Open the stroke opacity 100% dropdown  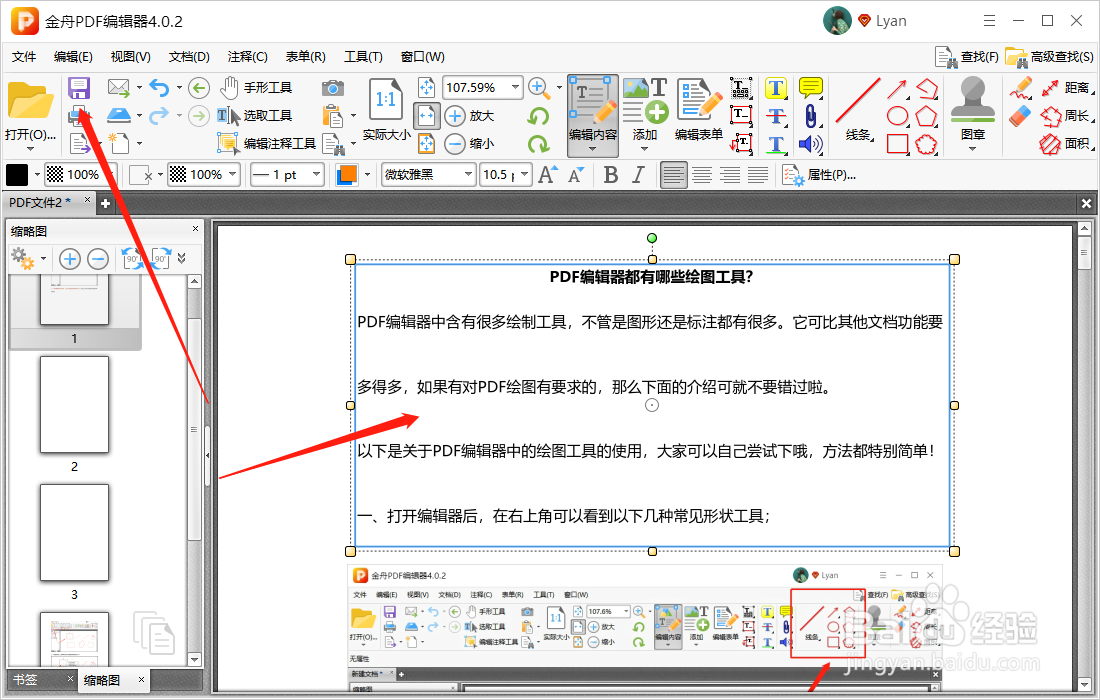point(233,174)
